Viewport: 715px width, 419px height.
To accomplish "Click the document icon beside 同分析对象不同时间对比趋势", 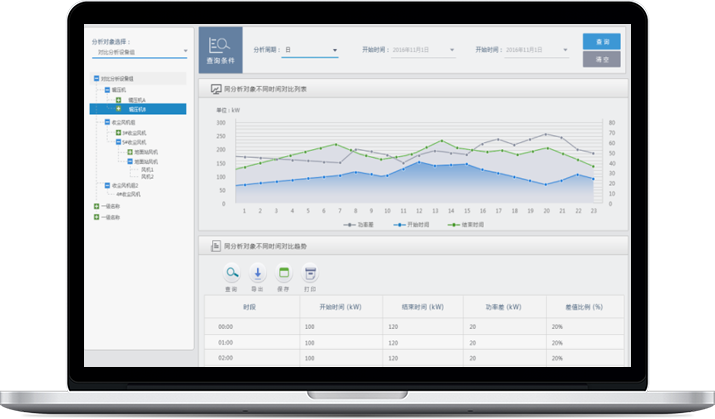I will [x=214, y=245].
